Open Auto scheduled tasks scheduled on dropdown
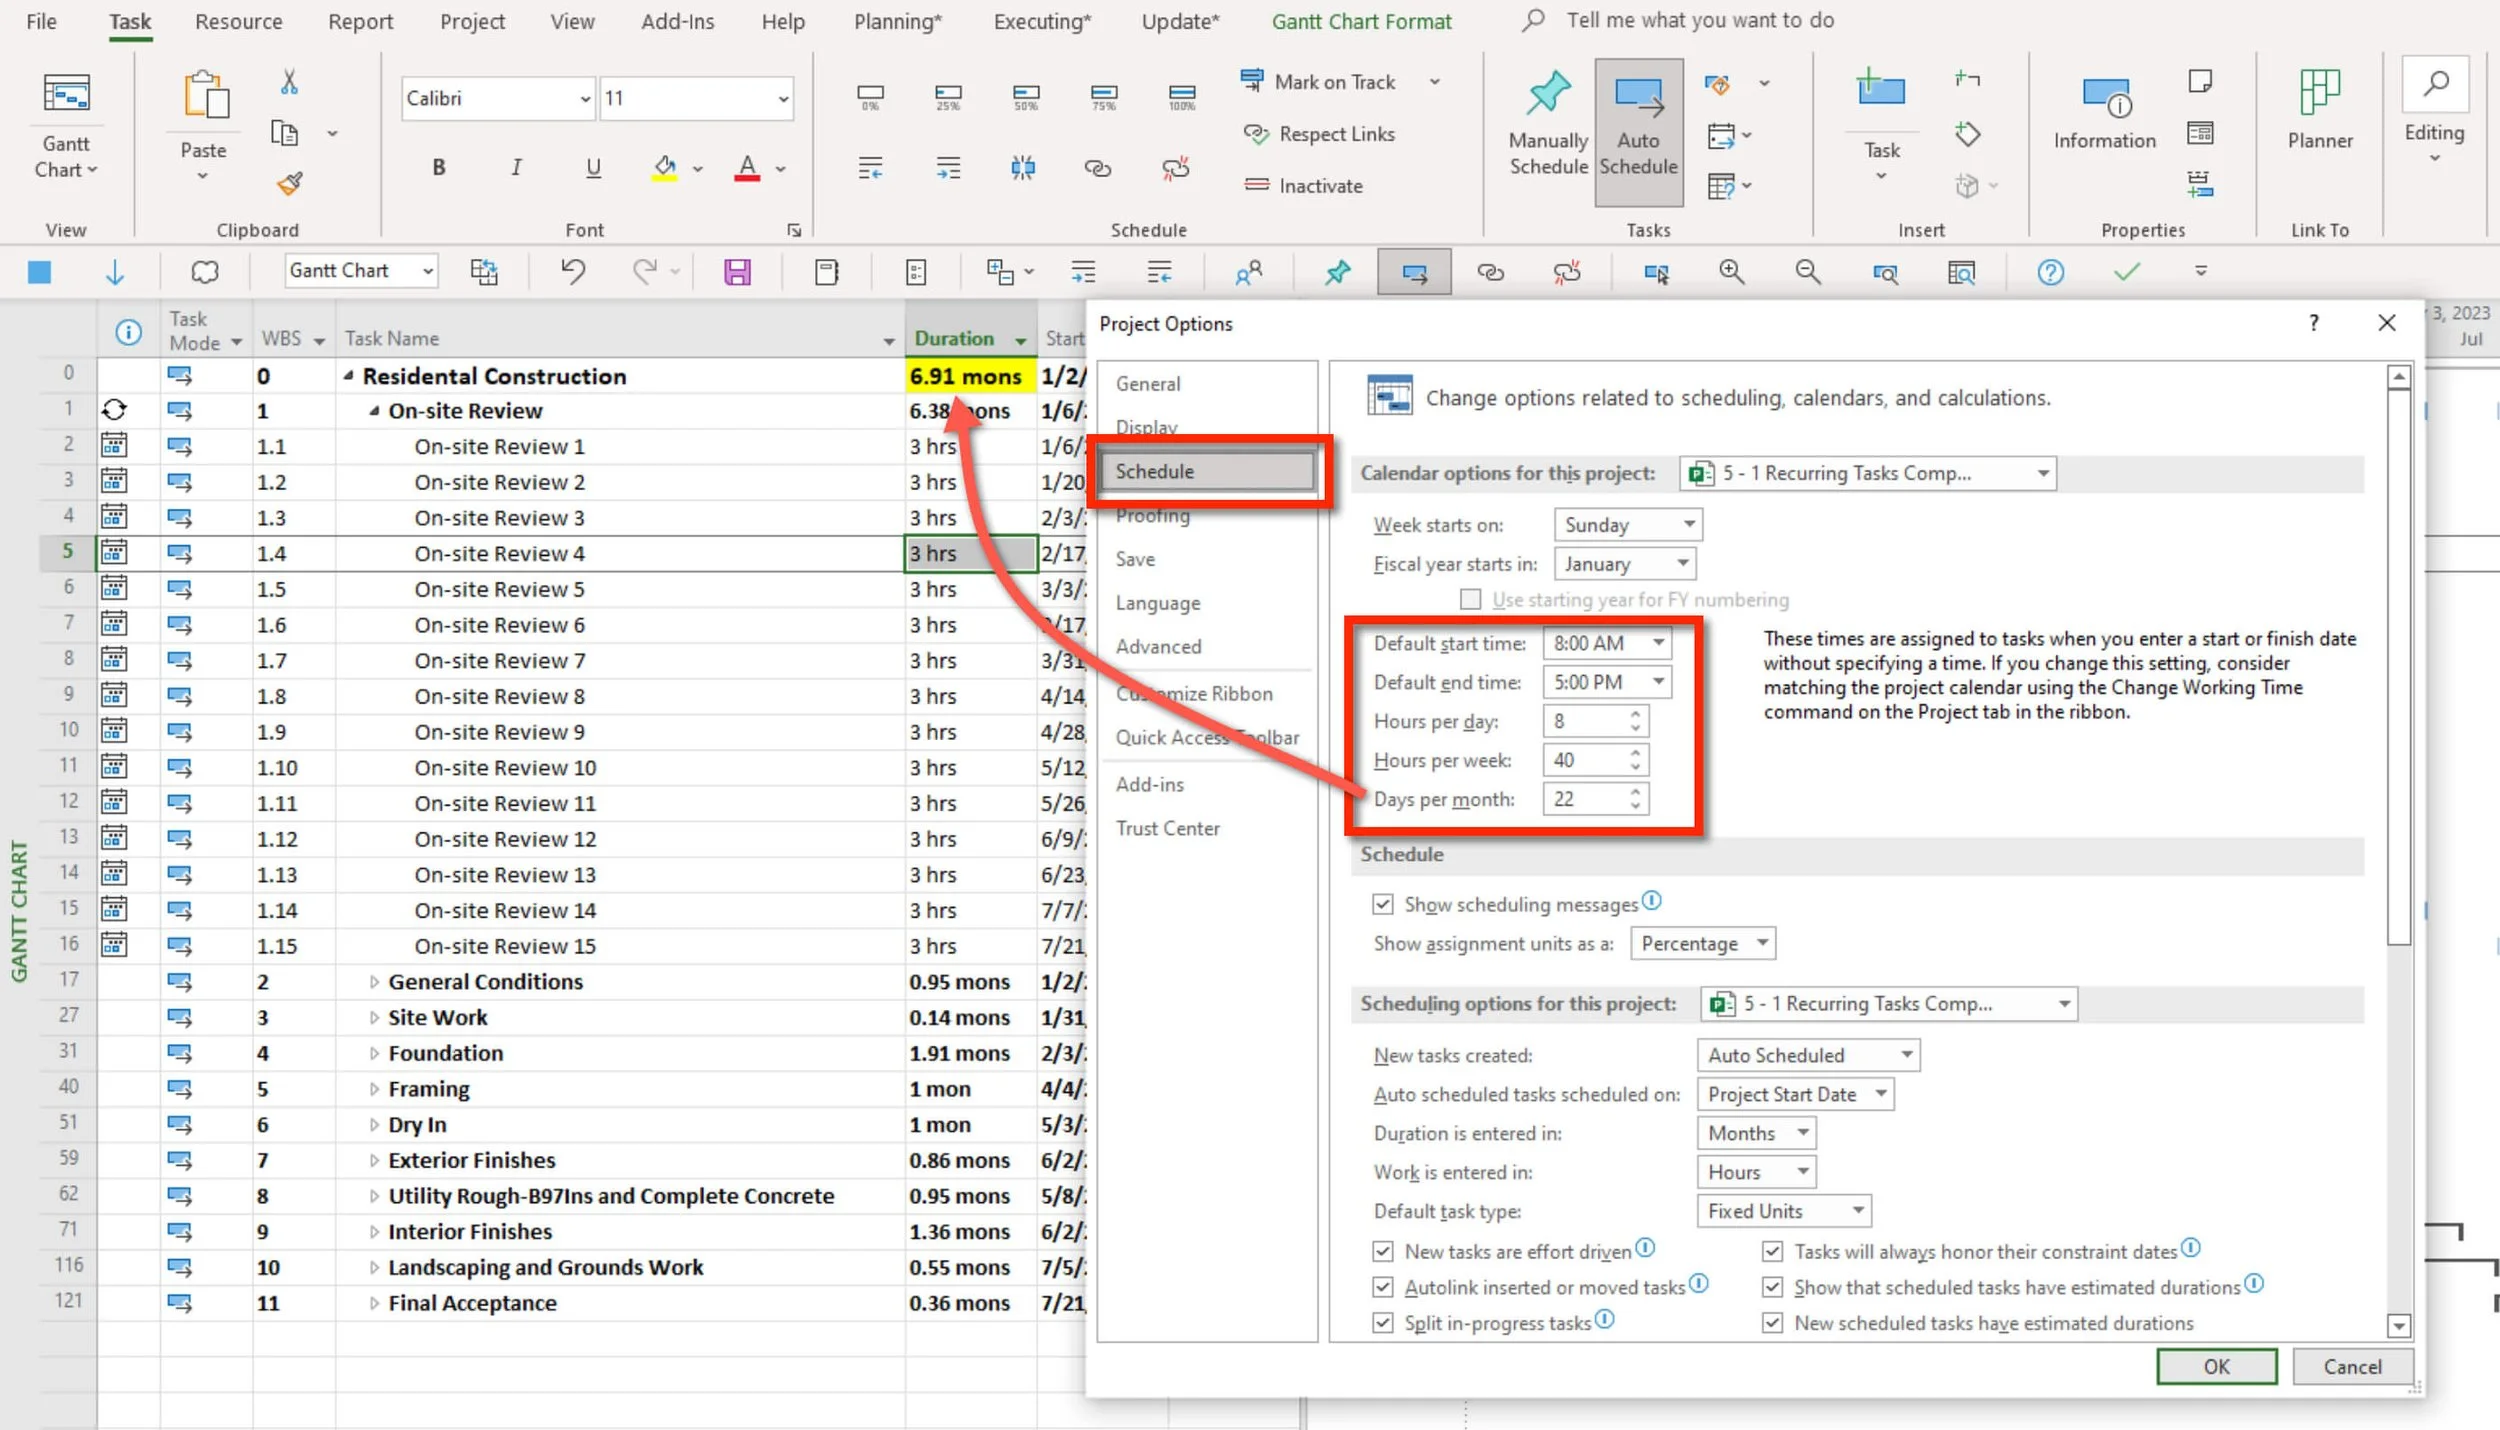Screen dimensions: 2500x1430 coord(1795,1094)
